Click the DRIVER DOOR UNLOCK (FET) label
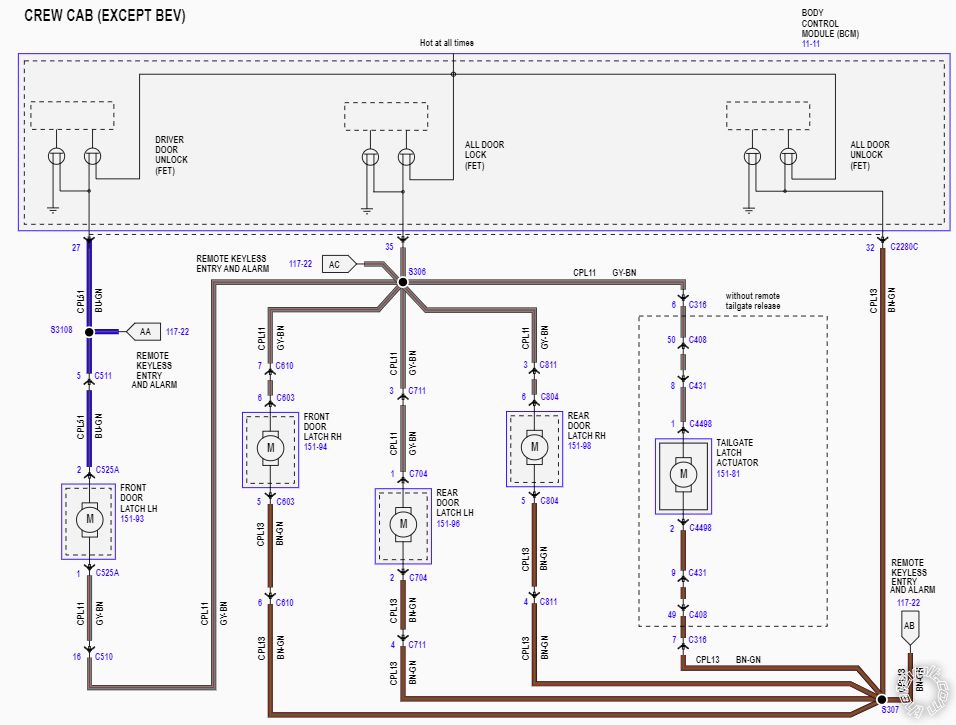The width and height of the screenshot is (956, 725). [171, 155]
